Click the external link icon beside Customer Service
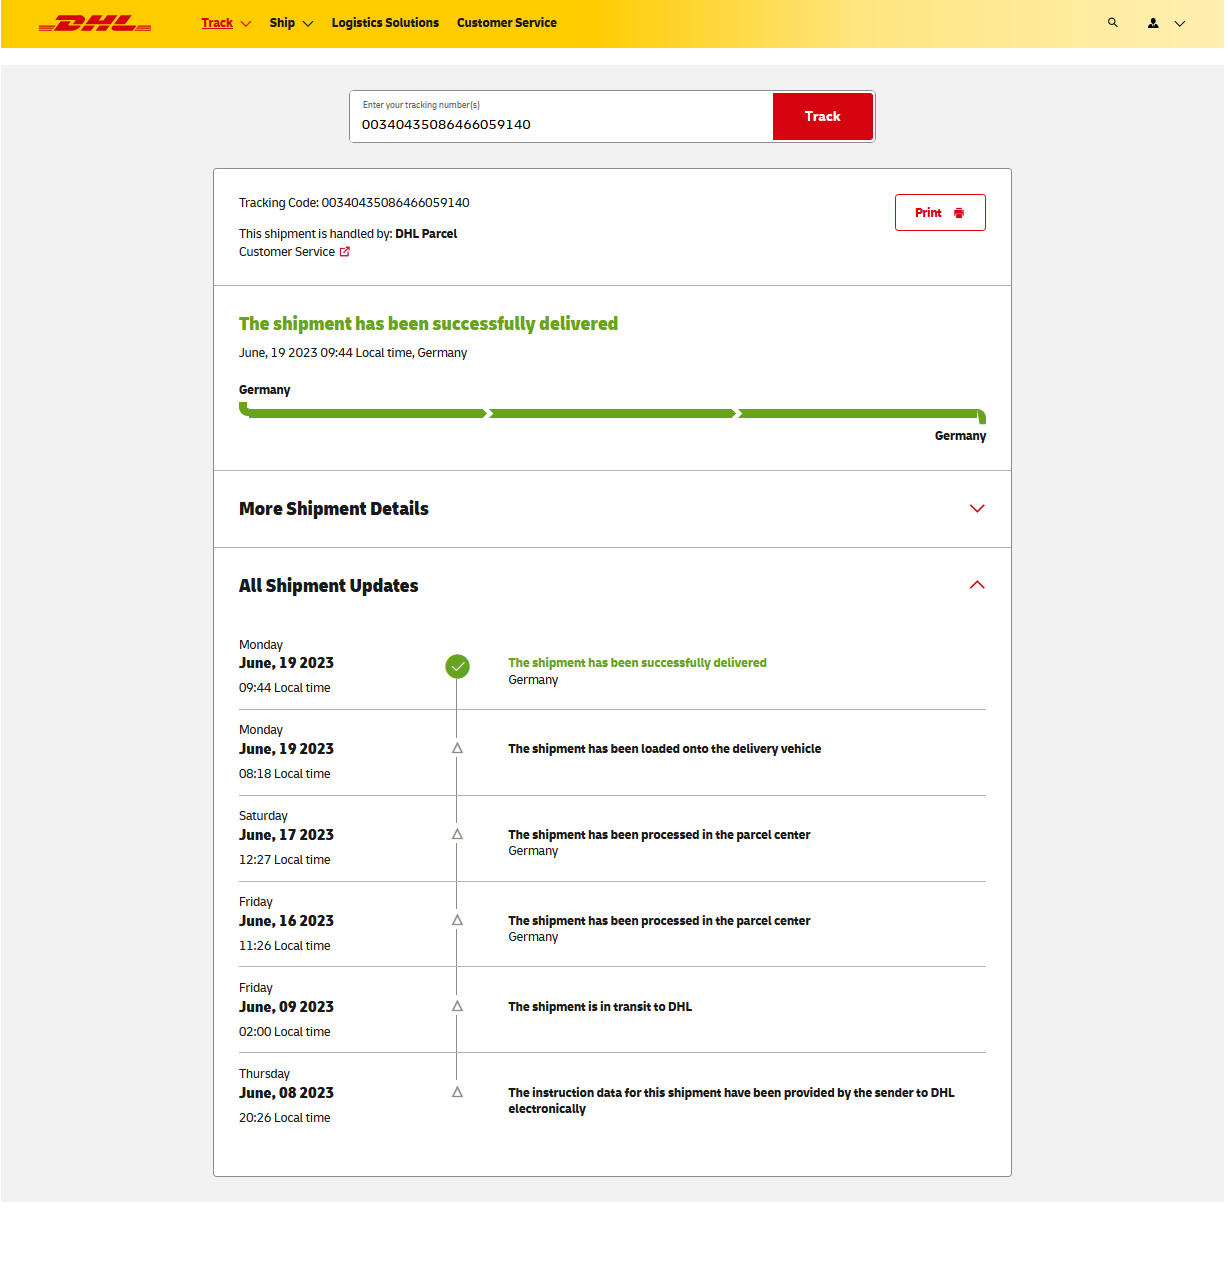Viewport: 1228px width, 1277px height. [345, 252]
